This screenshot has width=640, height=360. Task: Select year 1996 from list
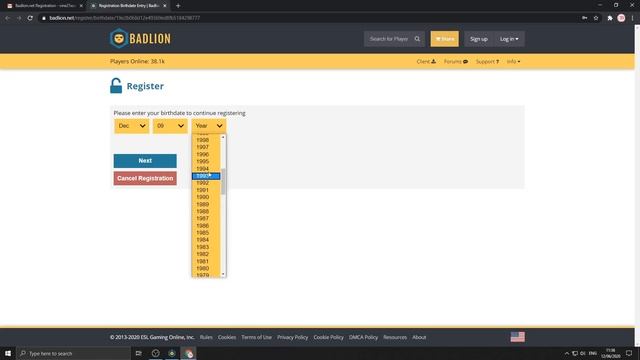206,154
